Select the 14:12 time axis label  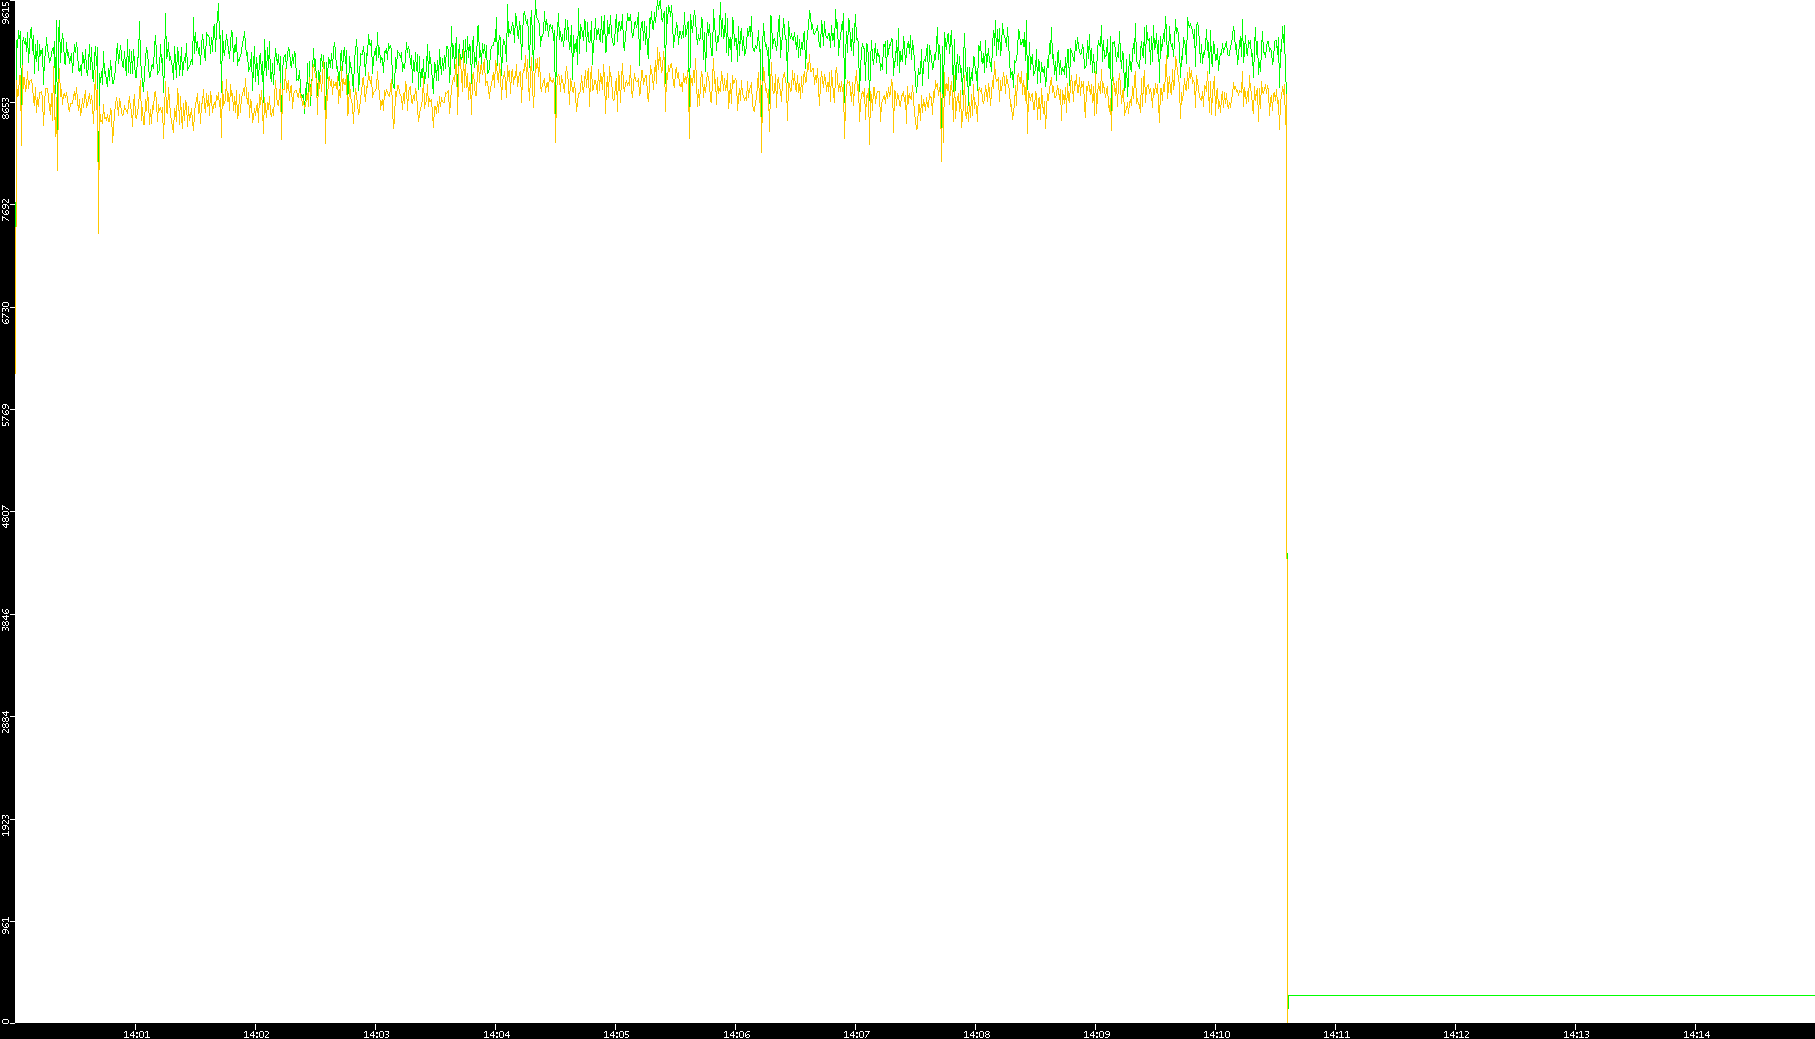[1456, 1034]
